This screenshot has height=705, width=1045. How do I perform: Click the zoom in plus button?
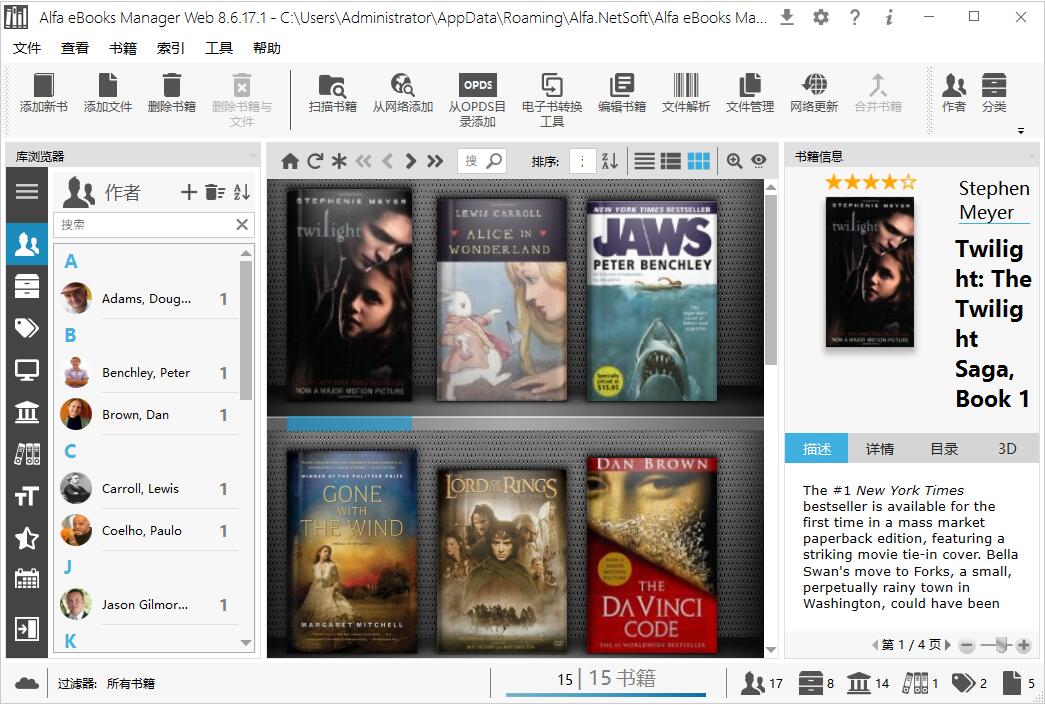(x=1024, y=645)
